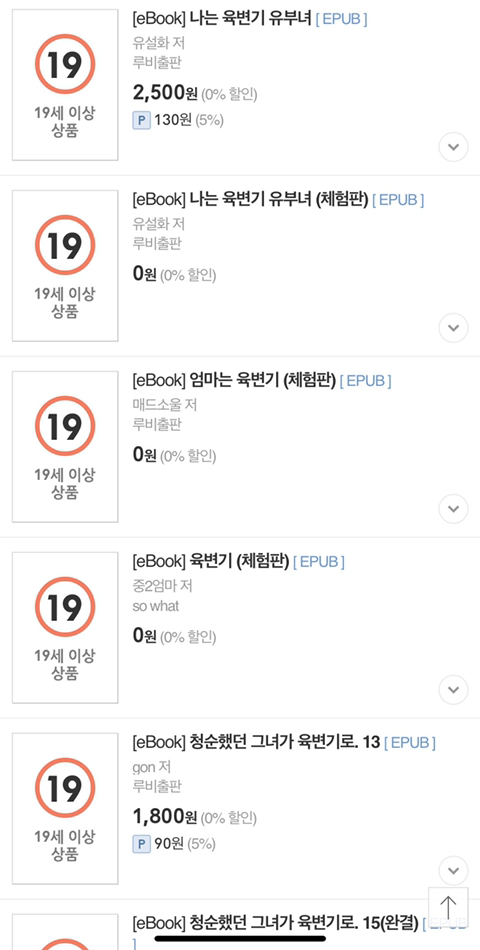The height and width of the screenshot is (950, 480).
Task: Open the 19 badge thumbnail for 매드소울's book
Action: (65, 447)
